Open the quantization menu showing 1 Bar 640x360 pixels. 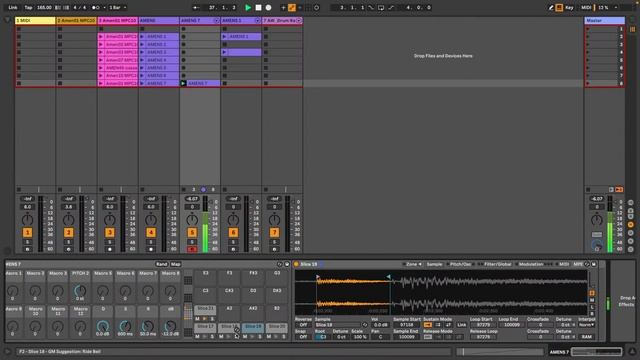click(x=118, y=7)
